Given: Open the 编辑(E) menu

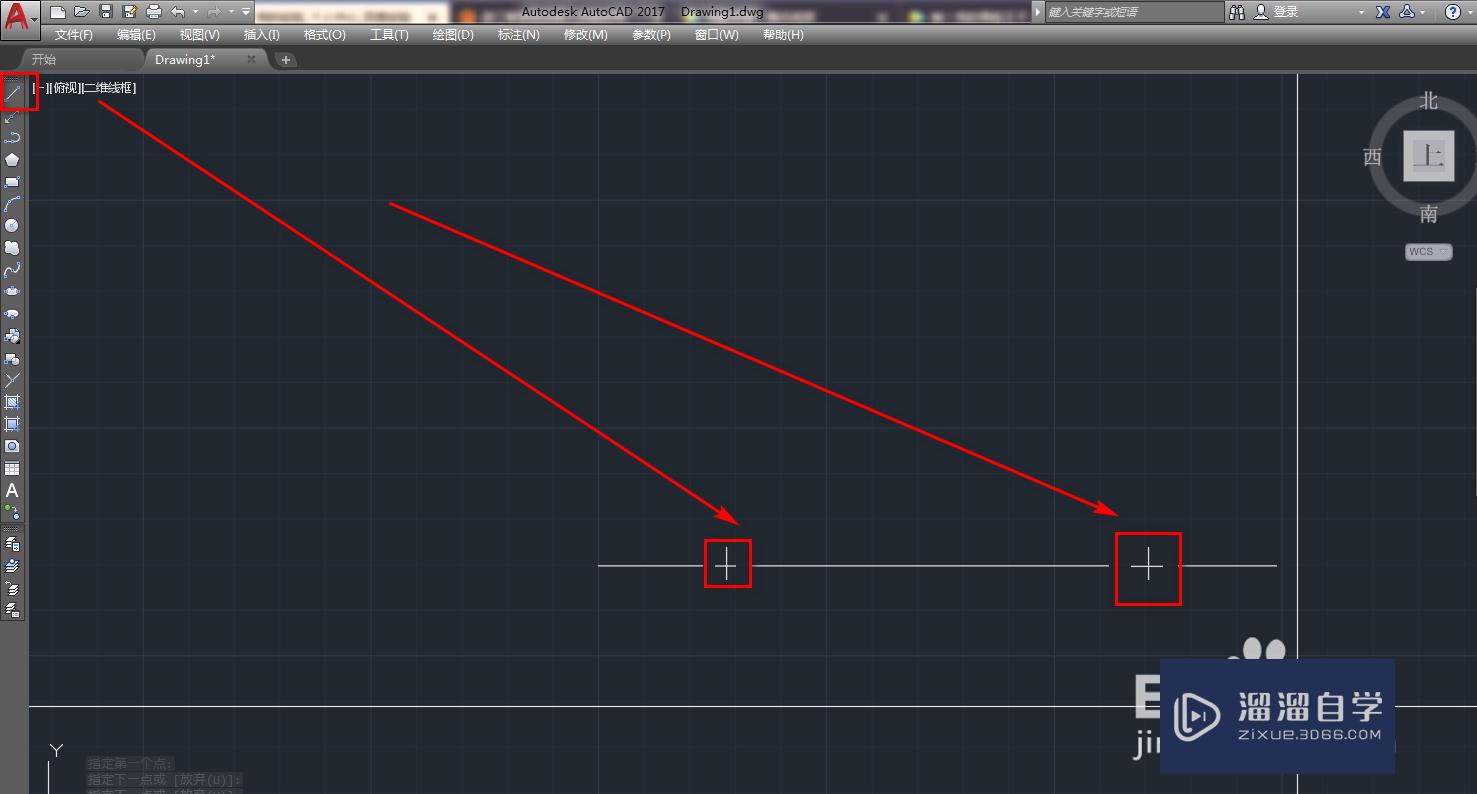Looking at the screenshot, I should [136, 34].
